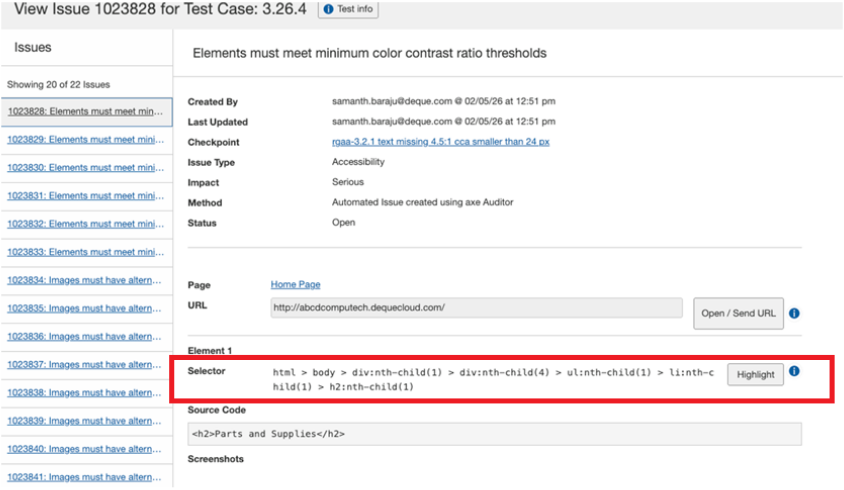Select issue 1023841 at bottom of list
Viewport: 844px width, 490px height.
click(x=85, y=477)
